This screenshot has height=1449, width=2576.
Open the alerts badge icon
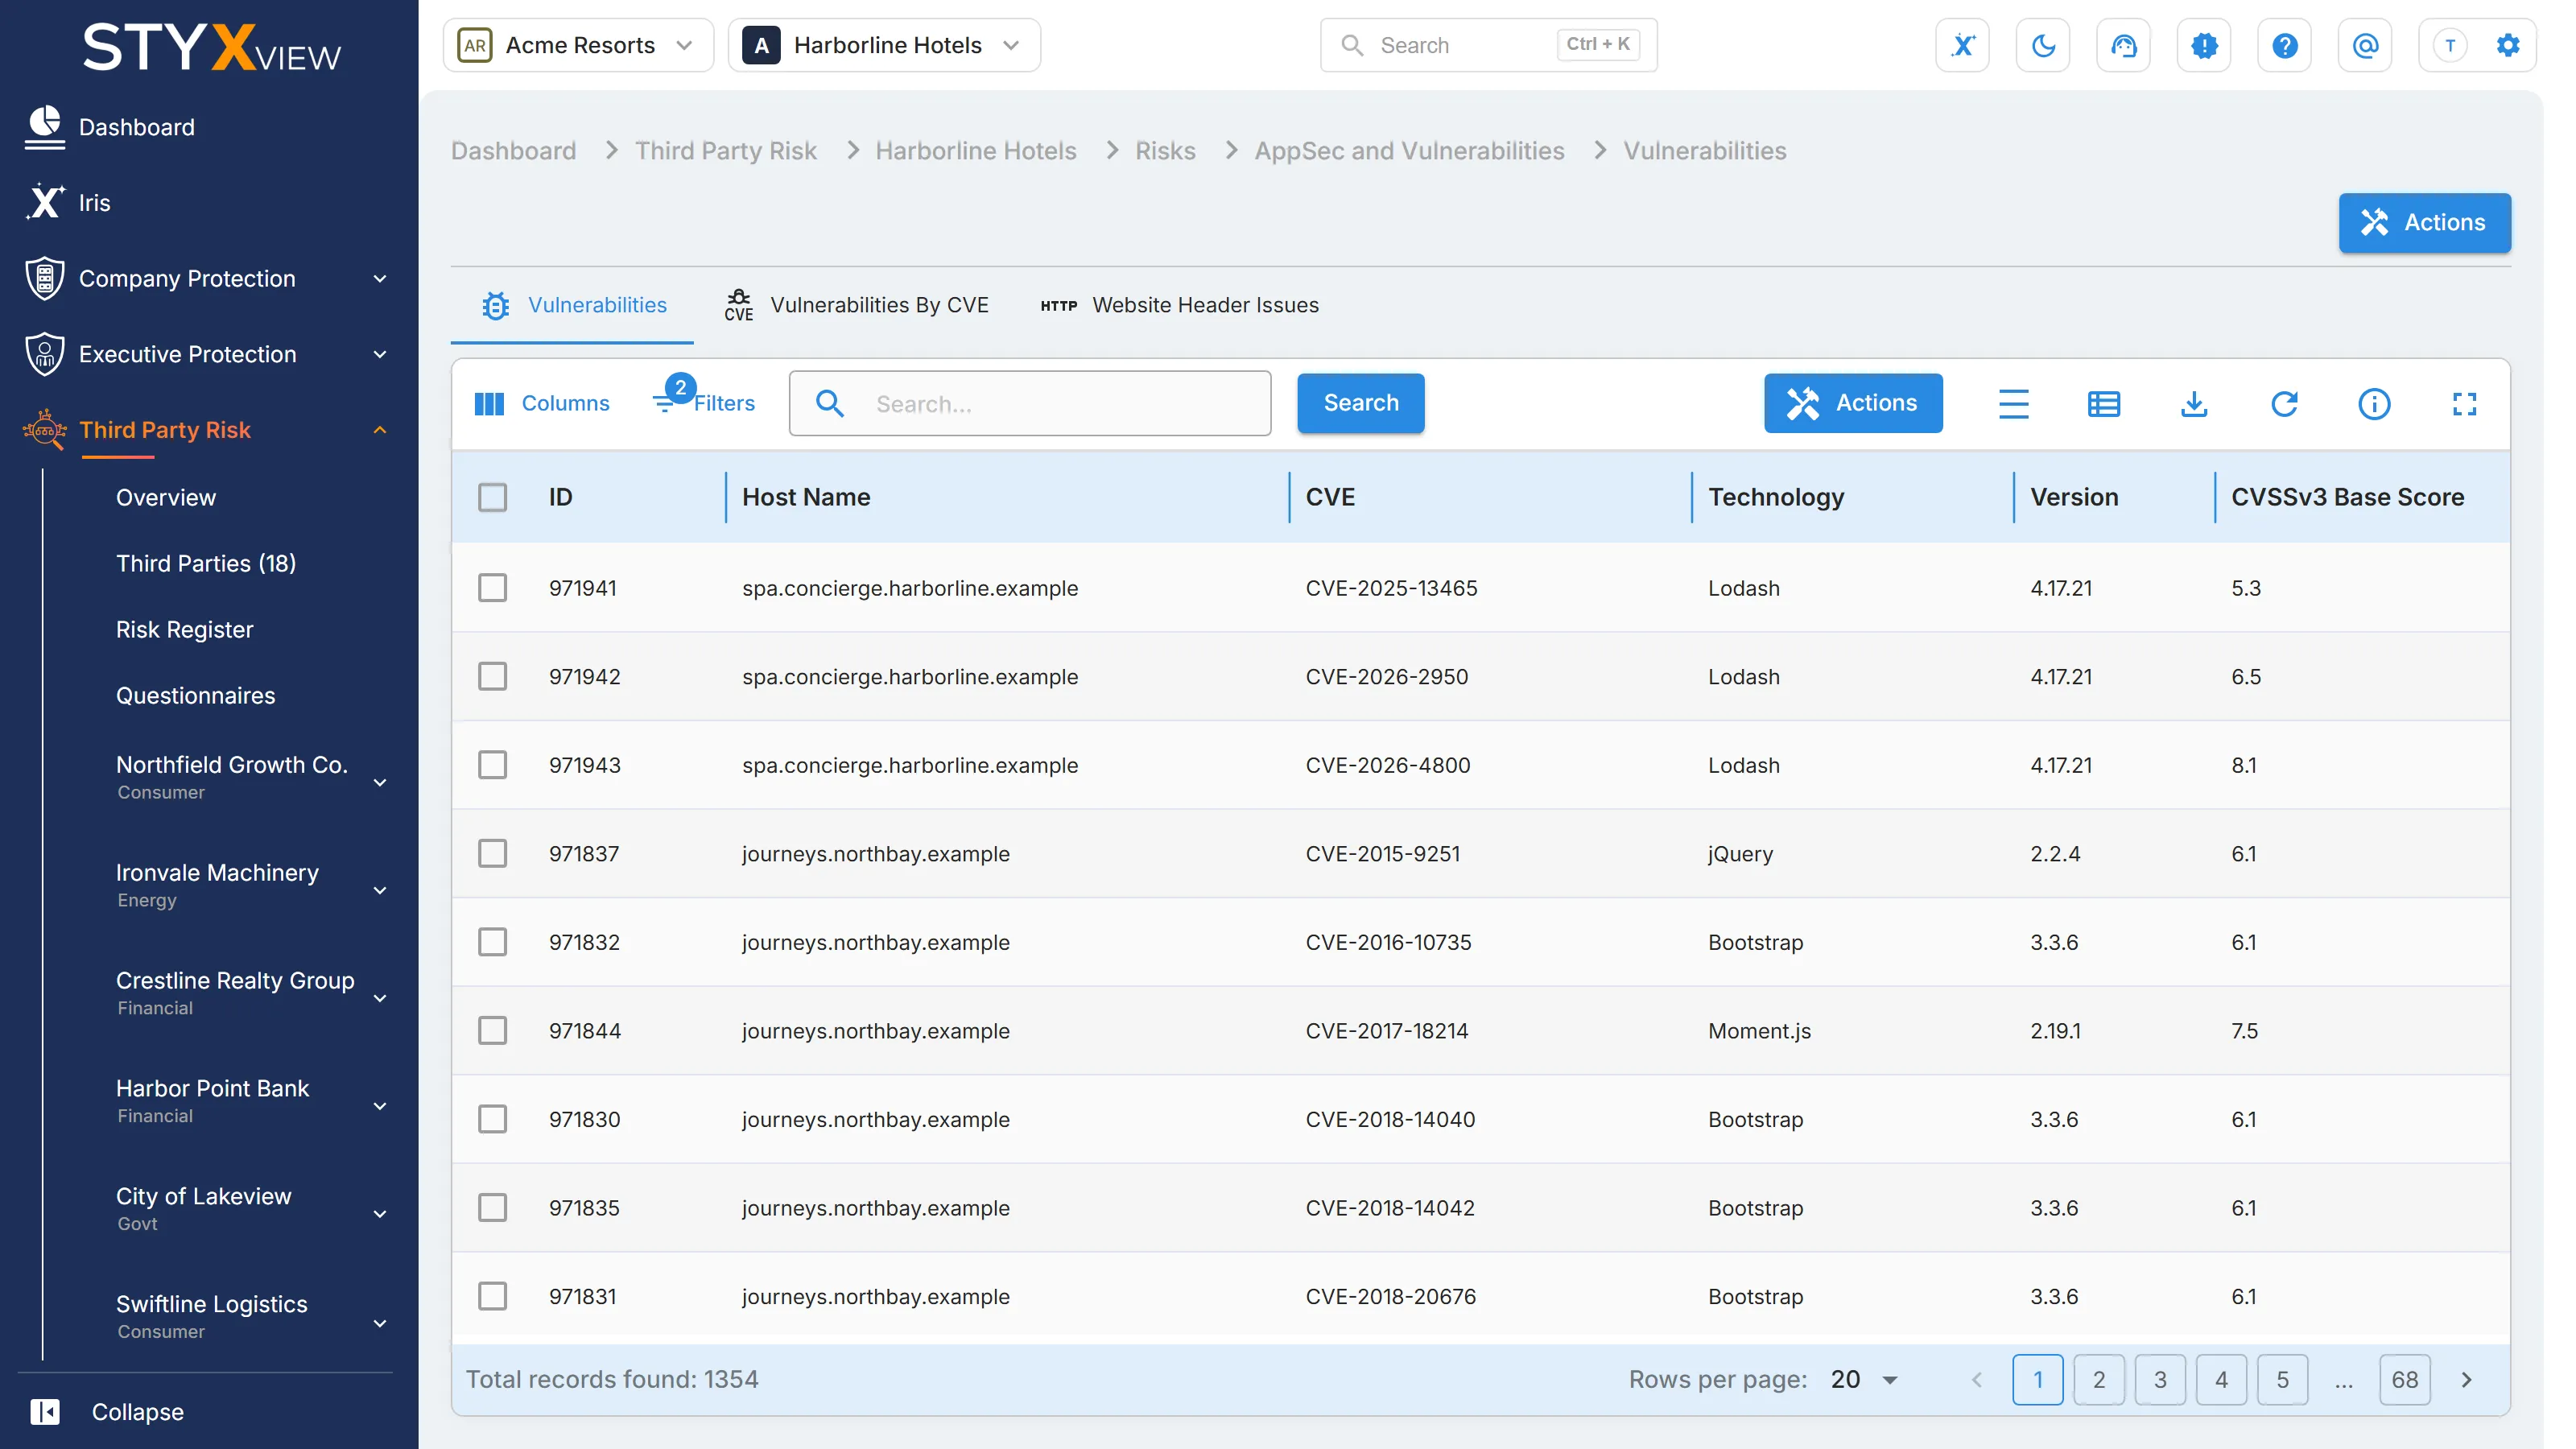pos(2204,45)
